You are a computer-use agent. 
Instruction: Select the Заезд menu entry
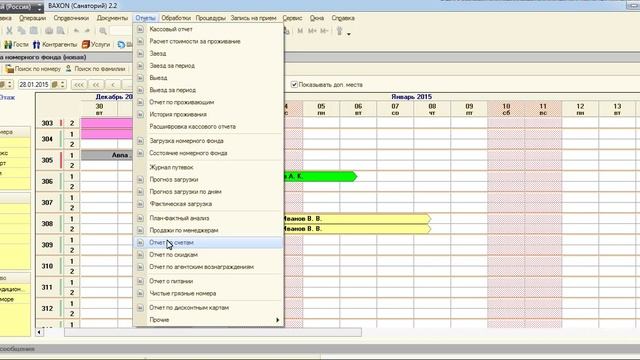[x=209, y=53]
